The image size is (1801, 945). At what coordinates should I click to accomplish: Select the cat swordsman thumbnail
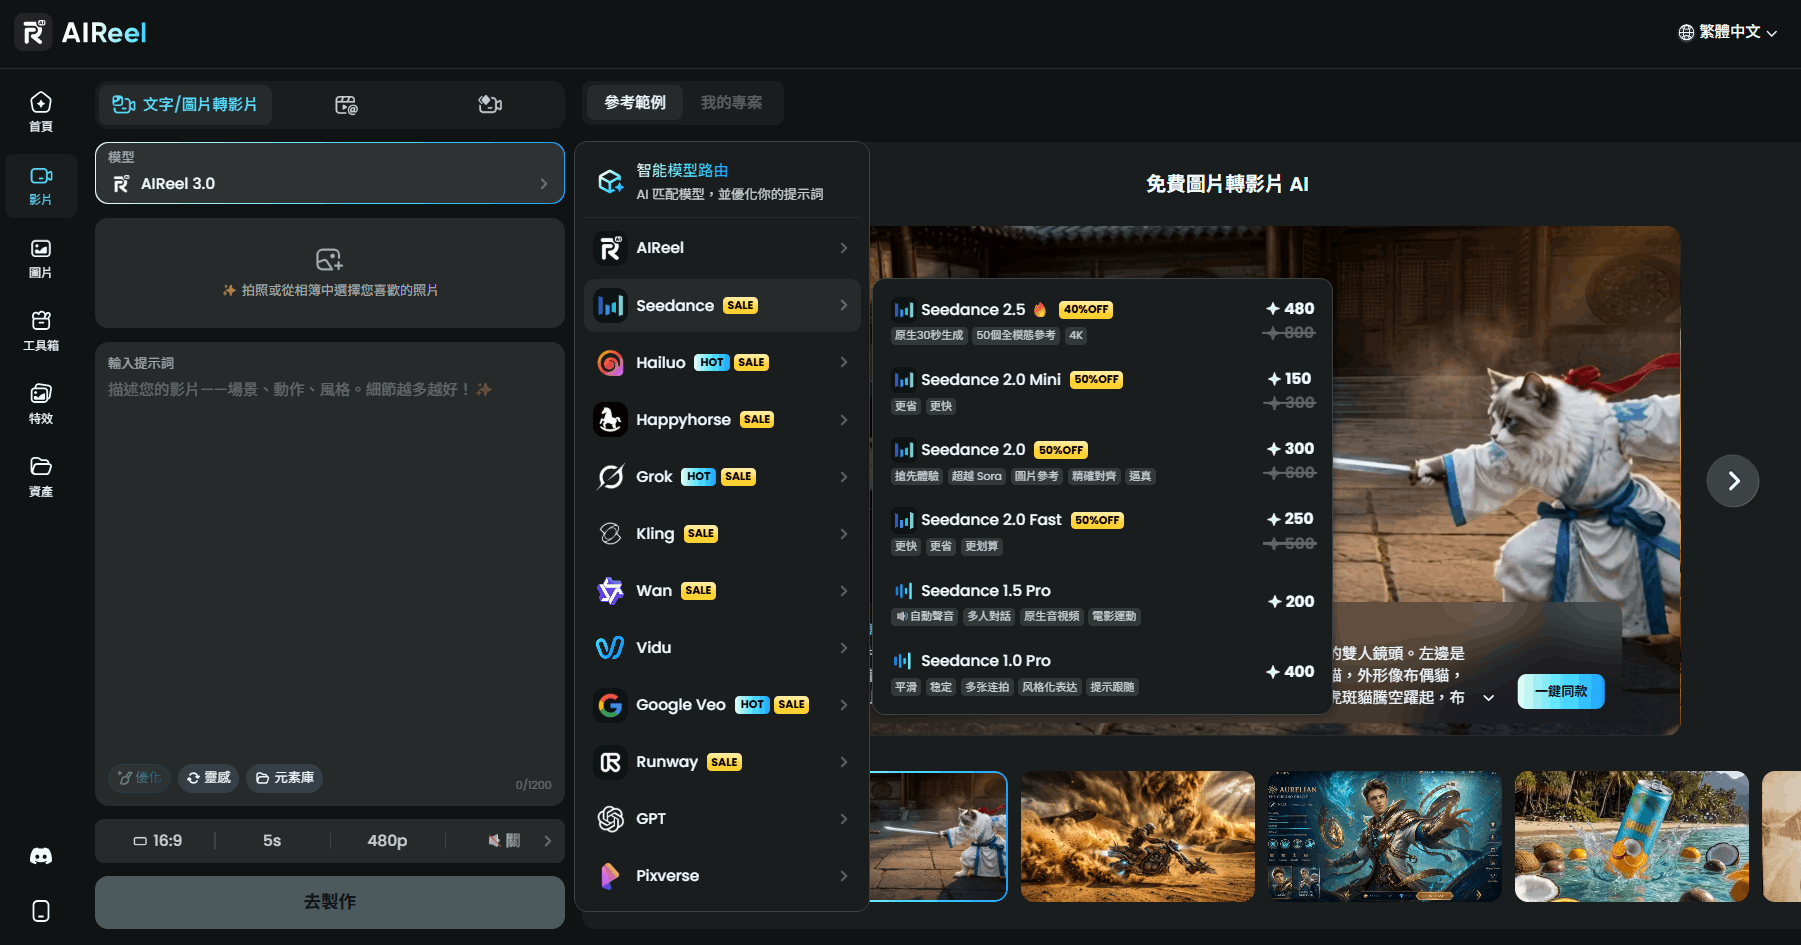[938, 837]
